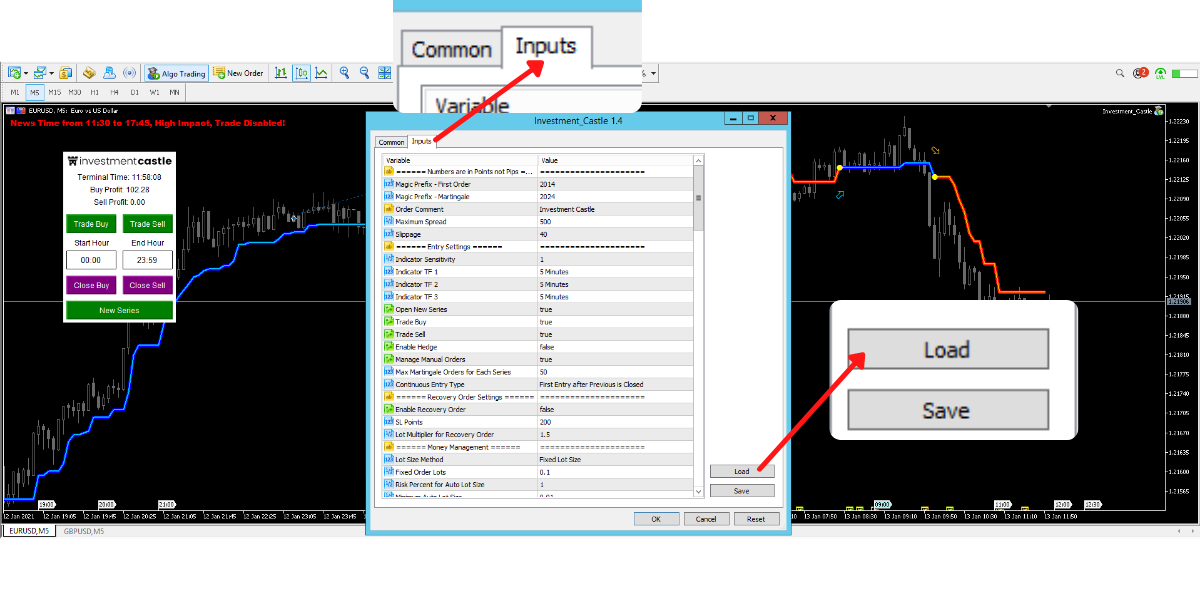
Task: Select the H1 timeframe
Action: click(x=95, y=92)
